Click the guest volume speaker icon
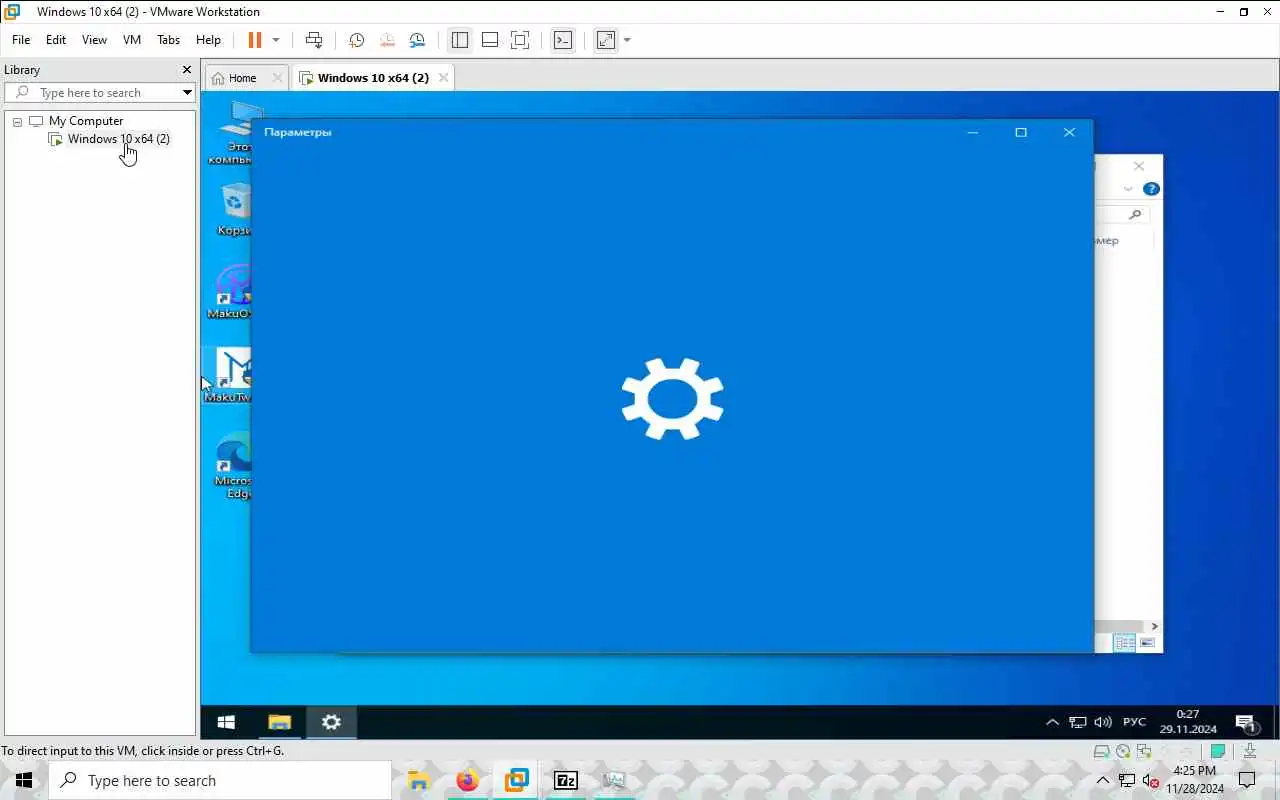 (1103, 722)
